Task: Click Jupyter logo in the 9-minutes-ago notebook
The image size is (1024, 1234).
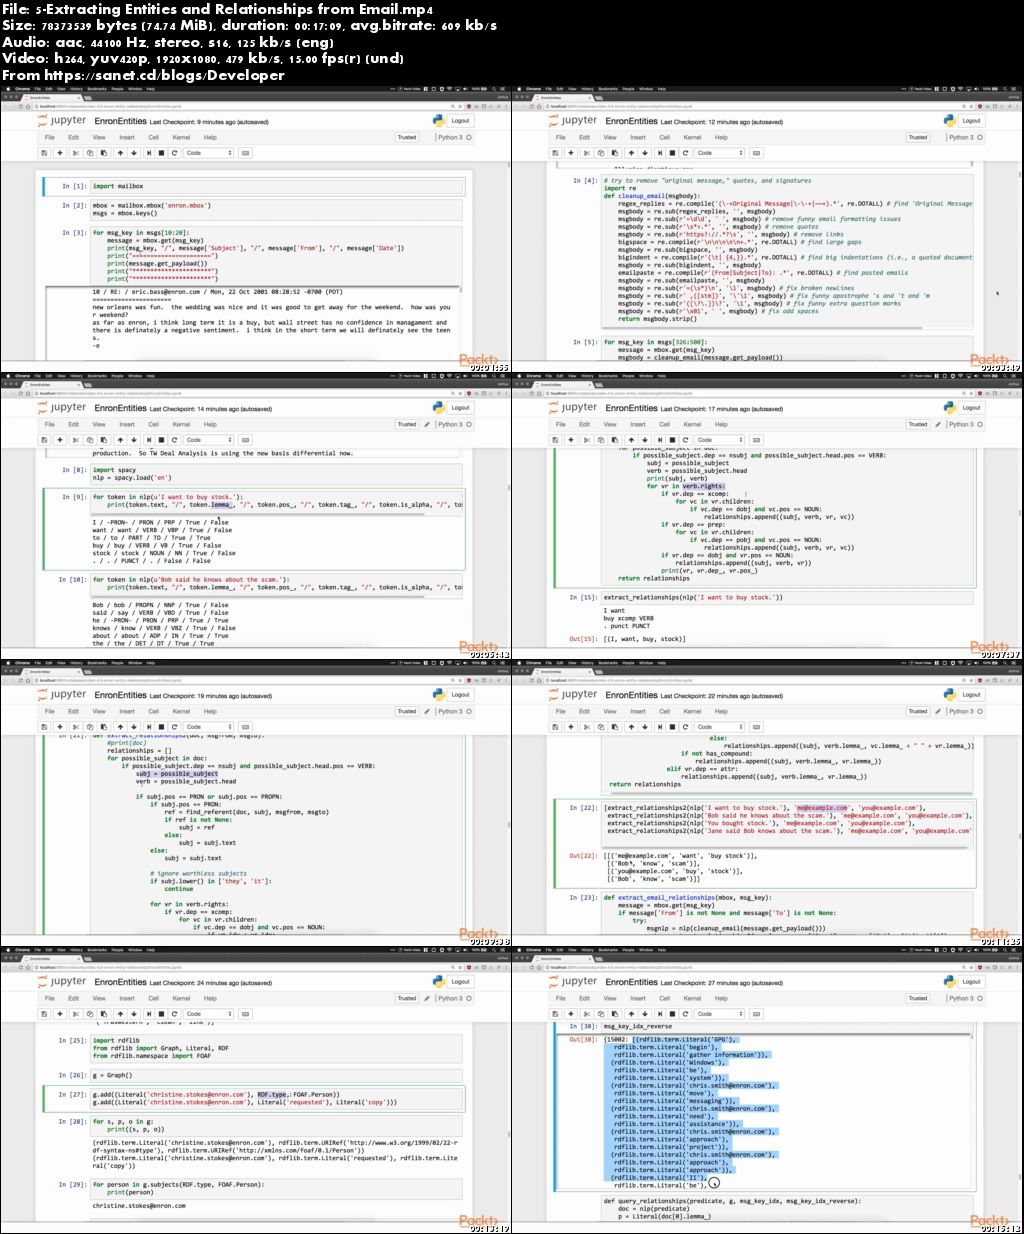Action: 62,120
